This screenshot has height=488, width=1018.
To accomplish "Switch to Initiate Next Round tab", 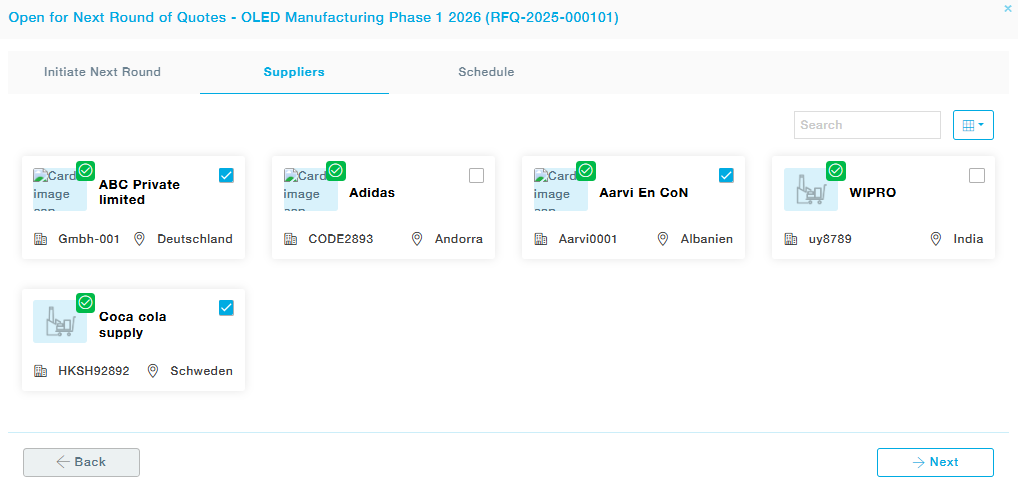I will [x=102, y=72].
